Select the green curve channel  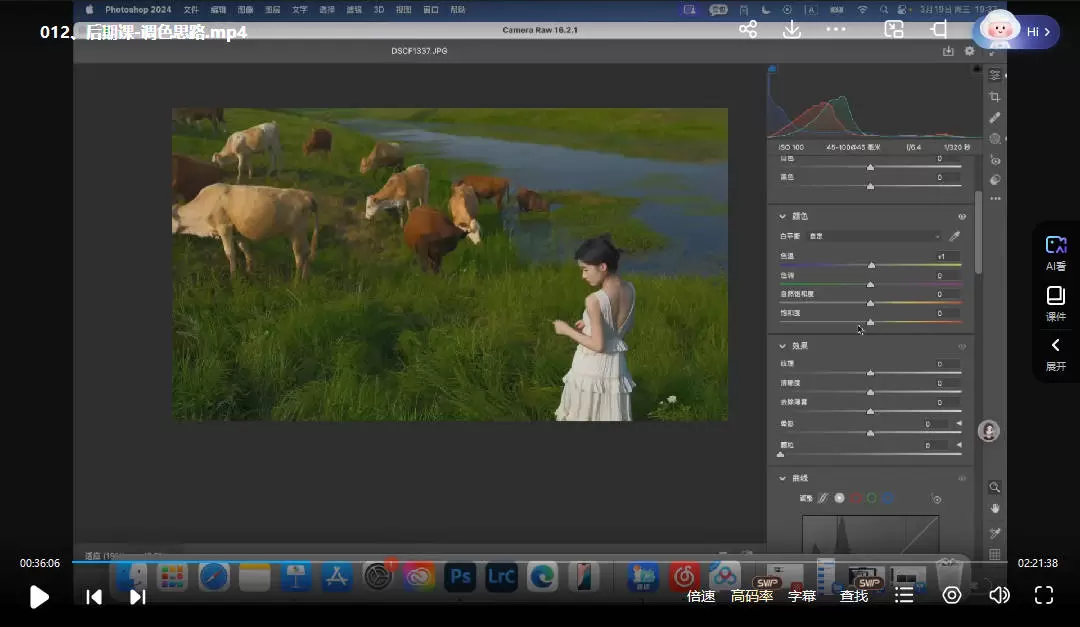tap(872, 498)
